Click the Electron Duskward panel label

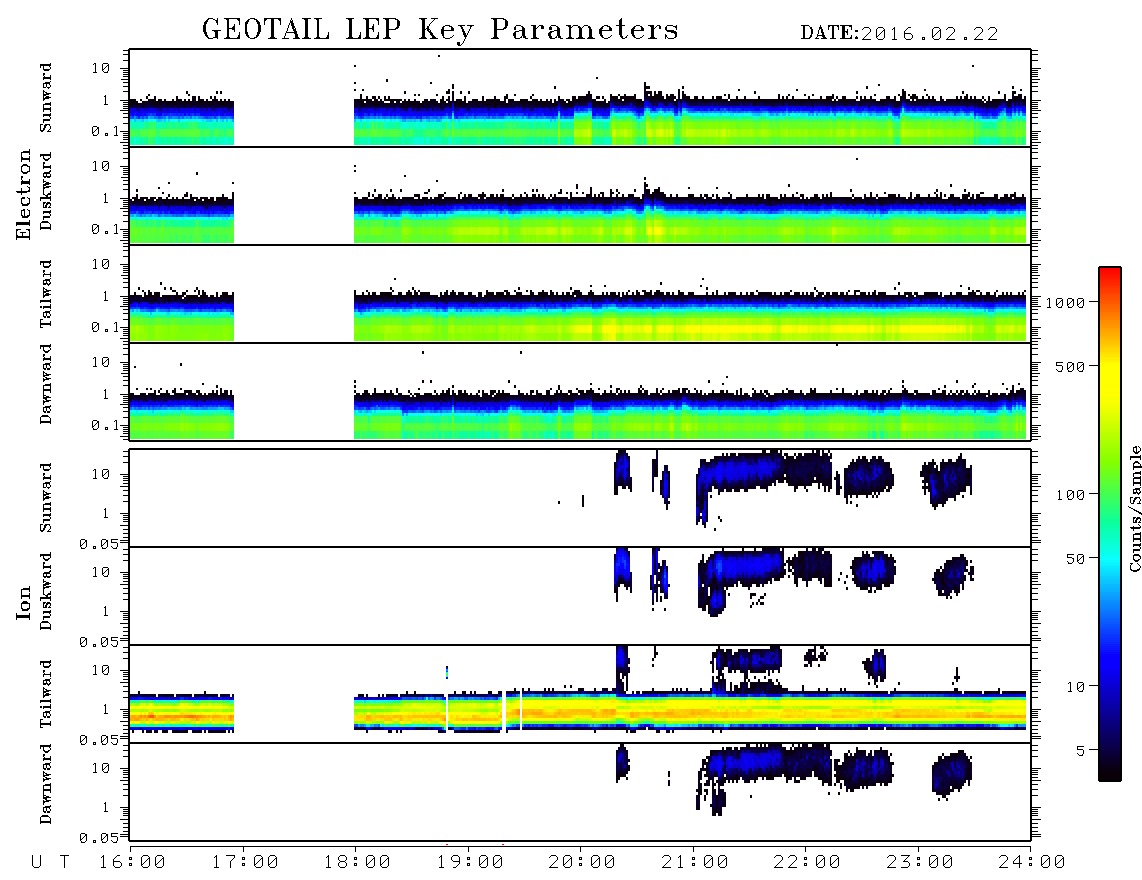coord(46,191)
